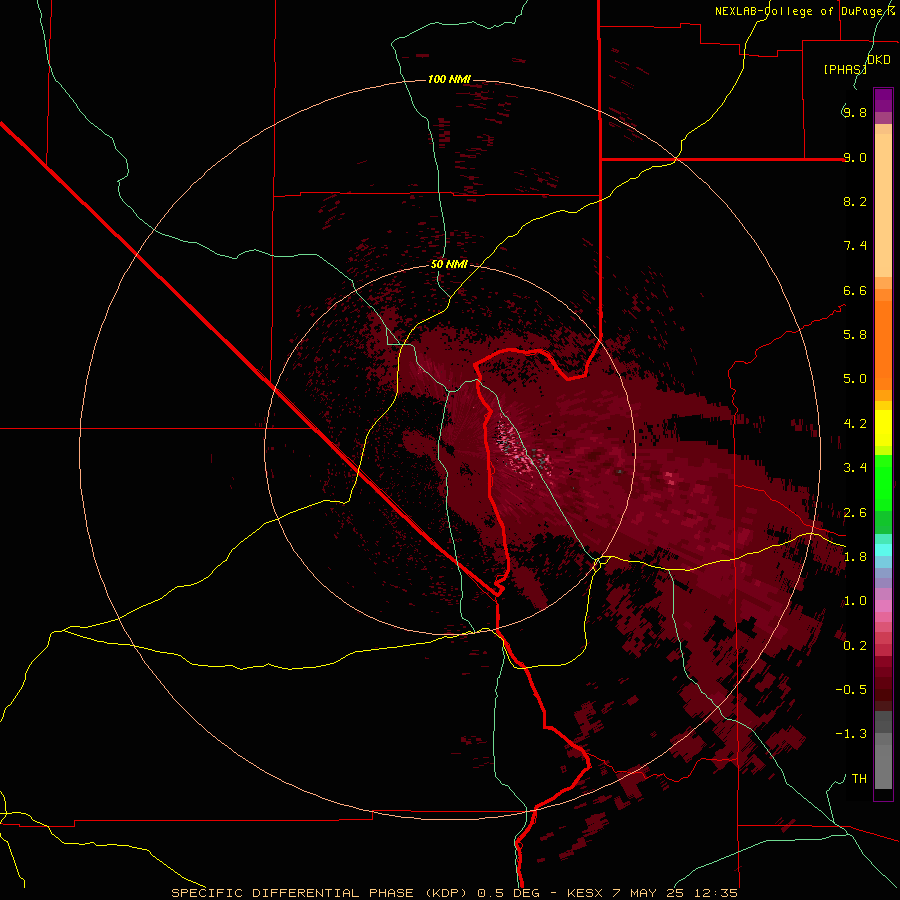Click the pink segment of the color bar
The width and height of the screenshot is (900, 900).
(x=883, y=606)
